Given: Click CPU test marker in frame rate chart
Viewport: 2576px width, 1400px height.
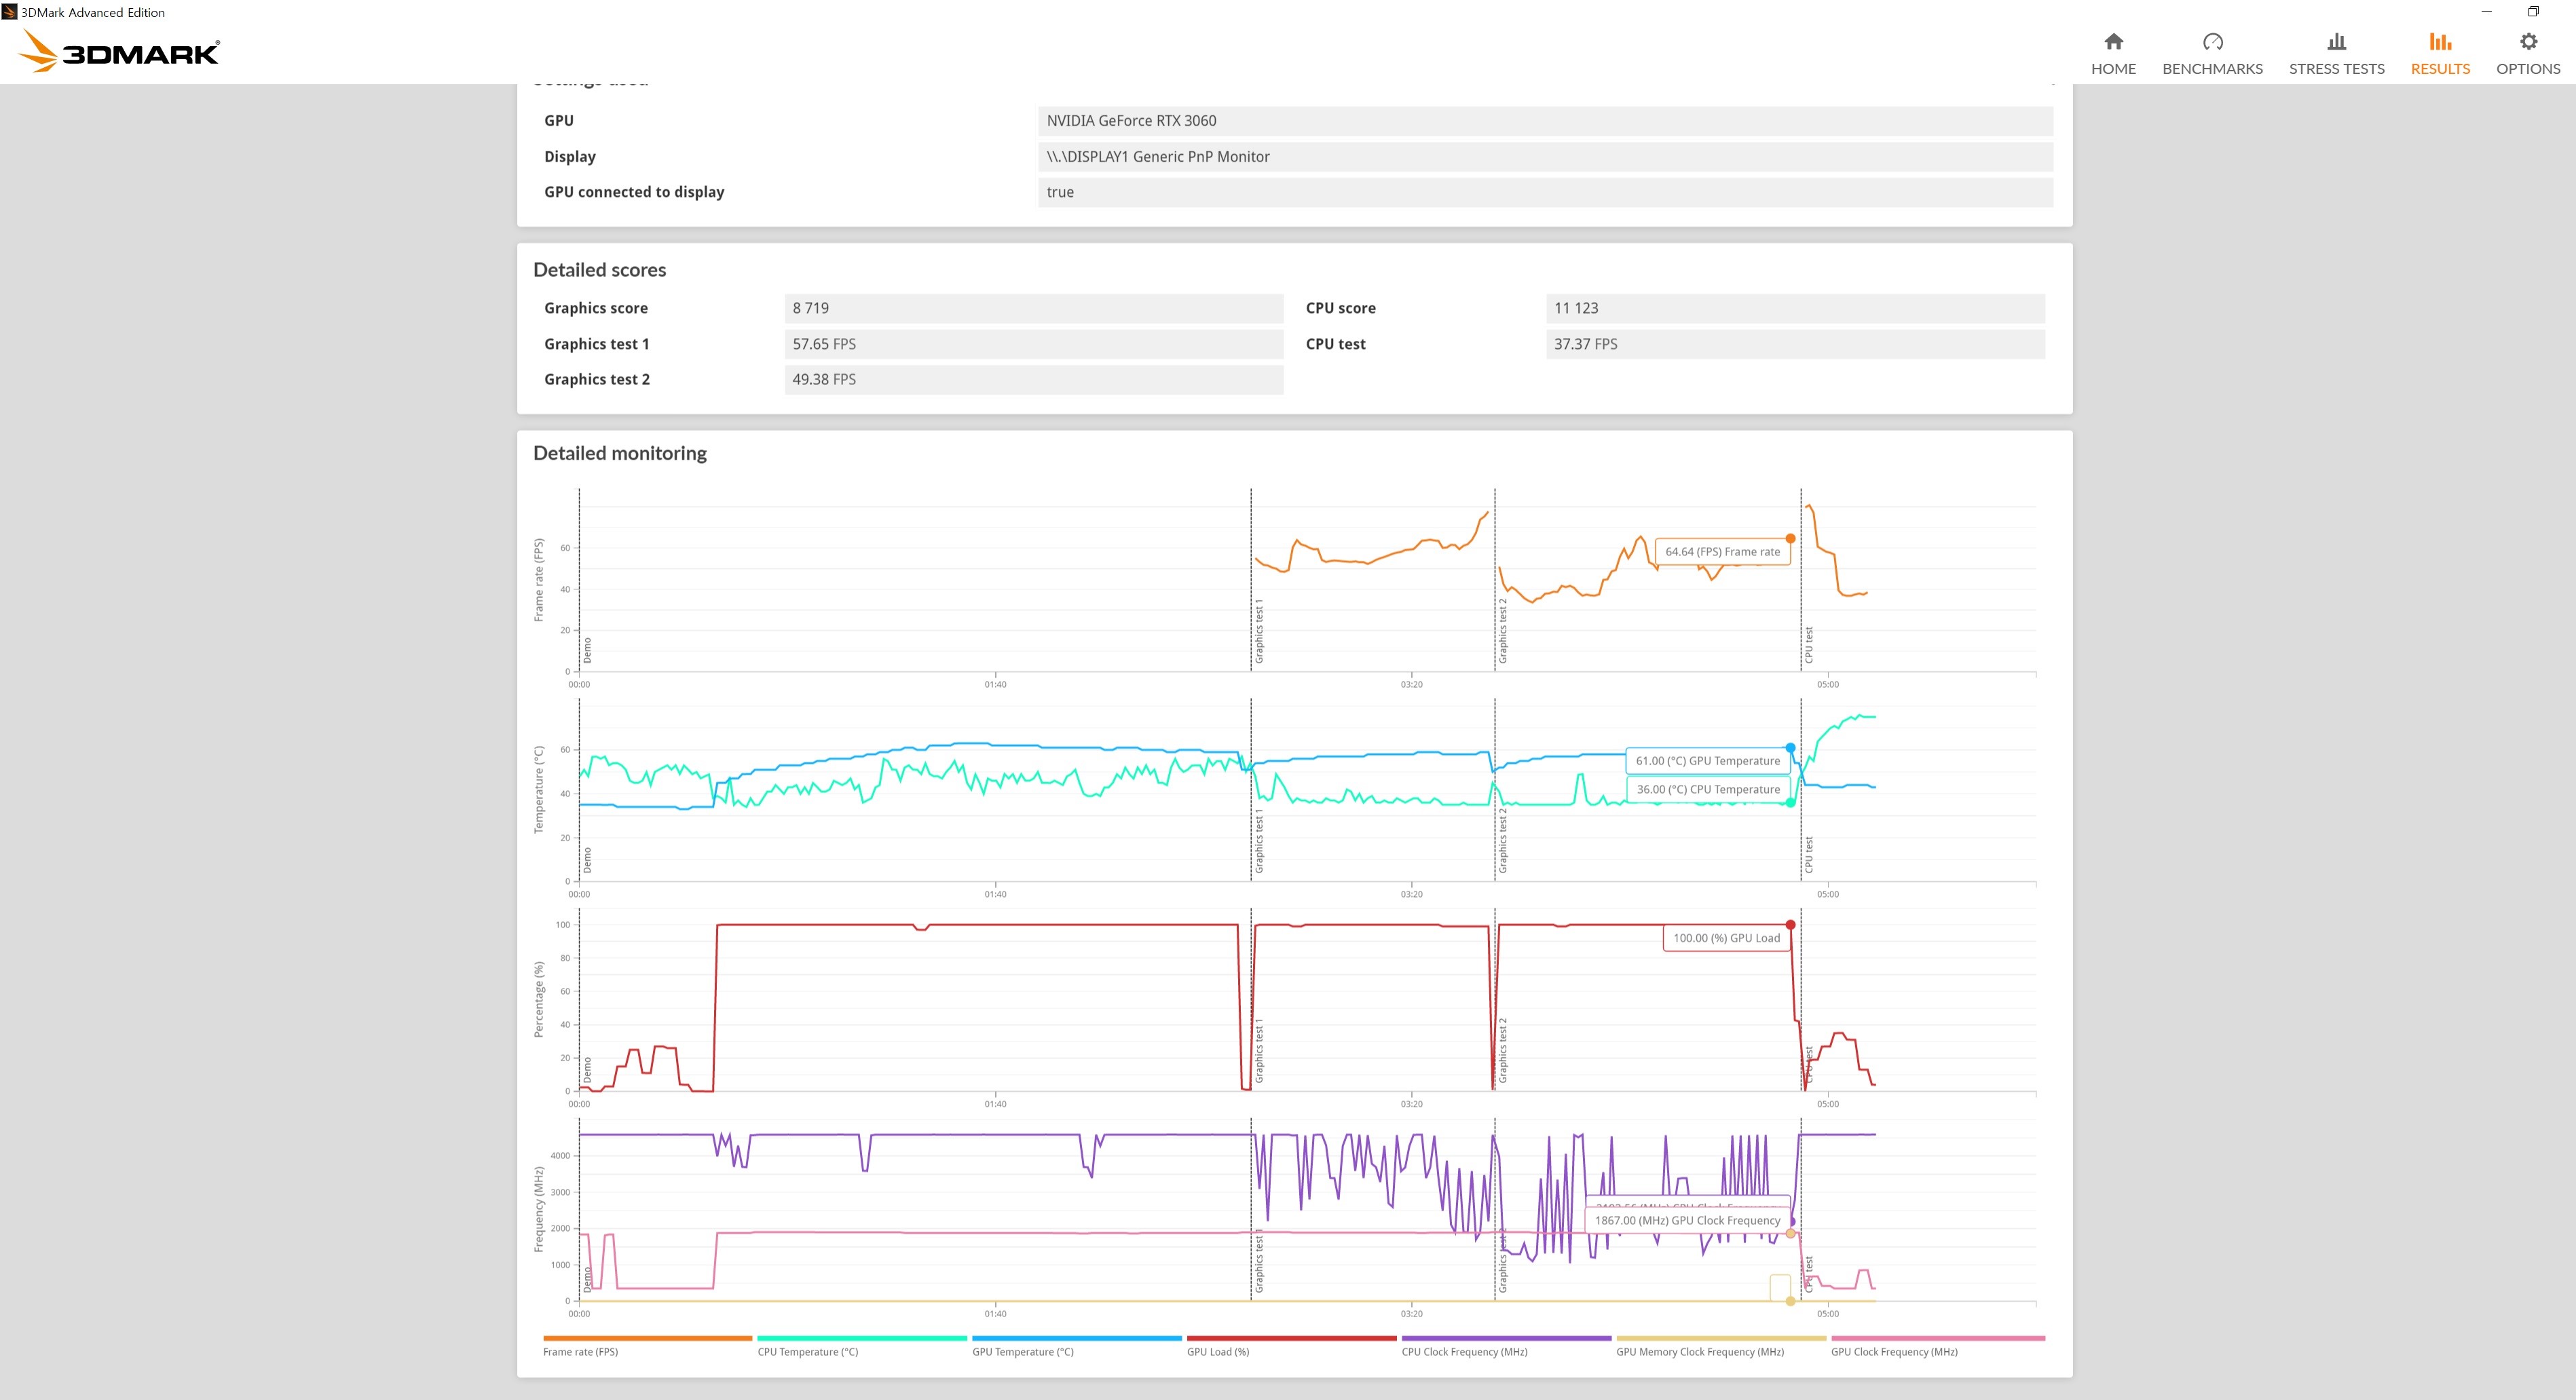Looking at the screenshot, I should 1808,645.
